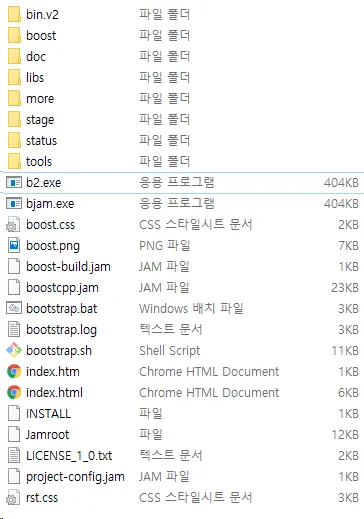The width and height of the screenshot is (364, 519).
Task: Click the 23KB size of boostcpp.jam
Action: click(x=345, y=288)
